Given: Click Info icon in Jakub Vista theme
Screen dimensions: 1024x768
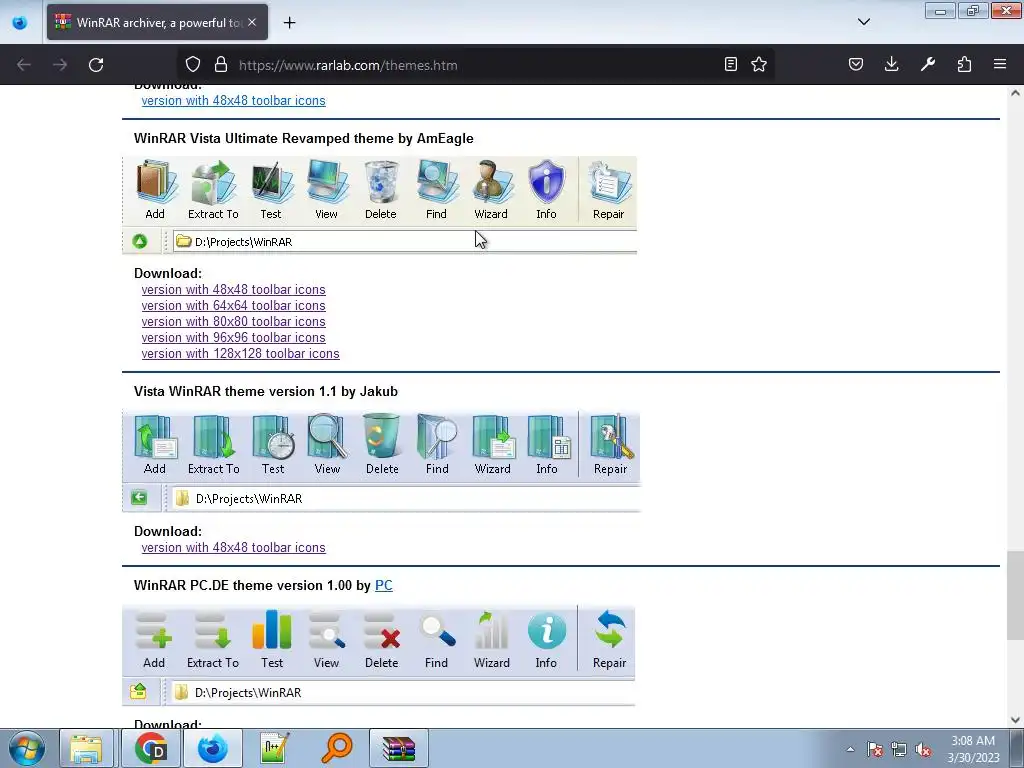Looking at the screenshot, I should 549,436.
